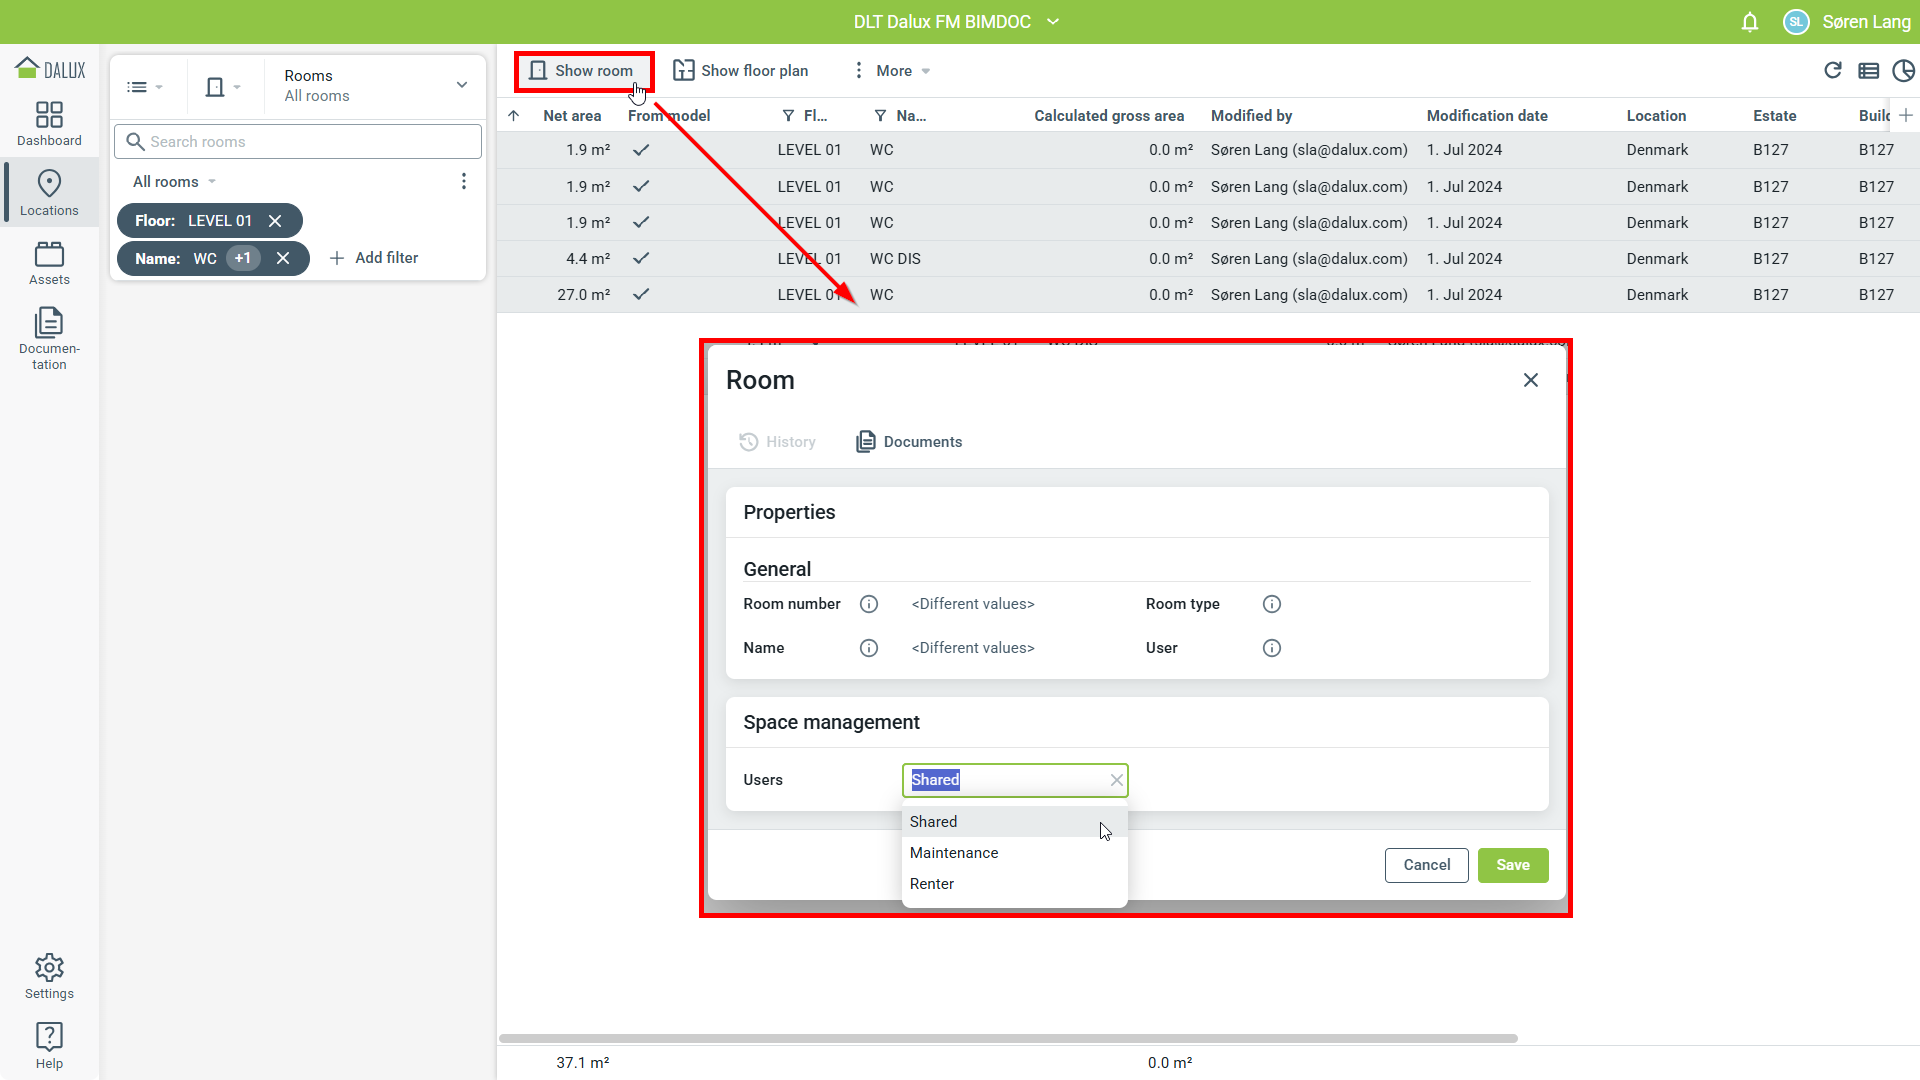Switch to the Documents tab
Screen dimensions: 1920x1080
point(909,442)
